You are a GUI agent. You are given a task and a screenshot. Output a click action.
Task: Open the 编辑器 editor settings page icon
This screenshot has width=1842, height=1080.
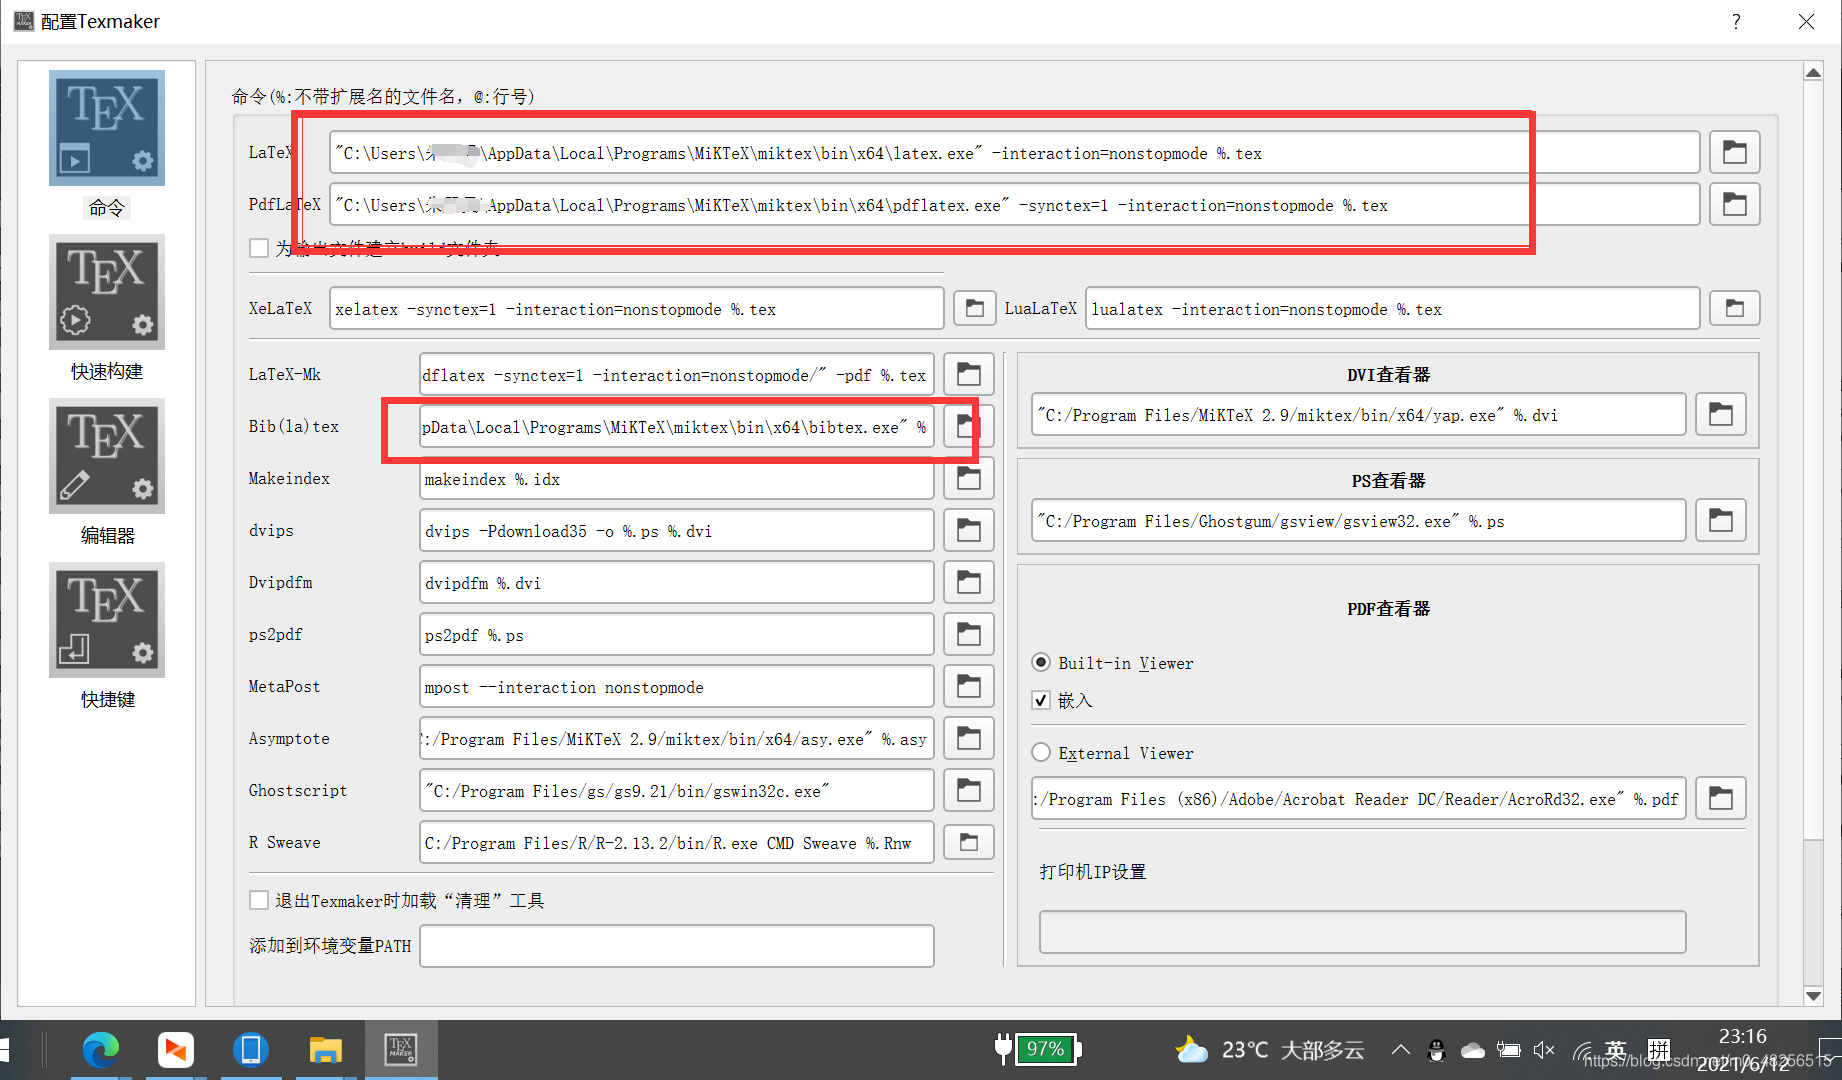click(x=107, y=456)
